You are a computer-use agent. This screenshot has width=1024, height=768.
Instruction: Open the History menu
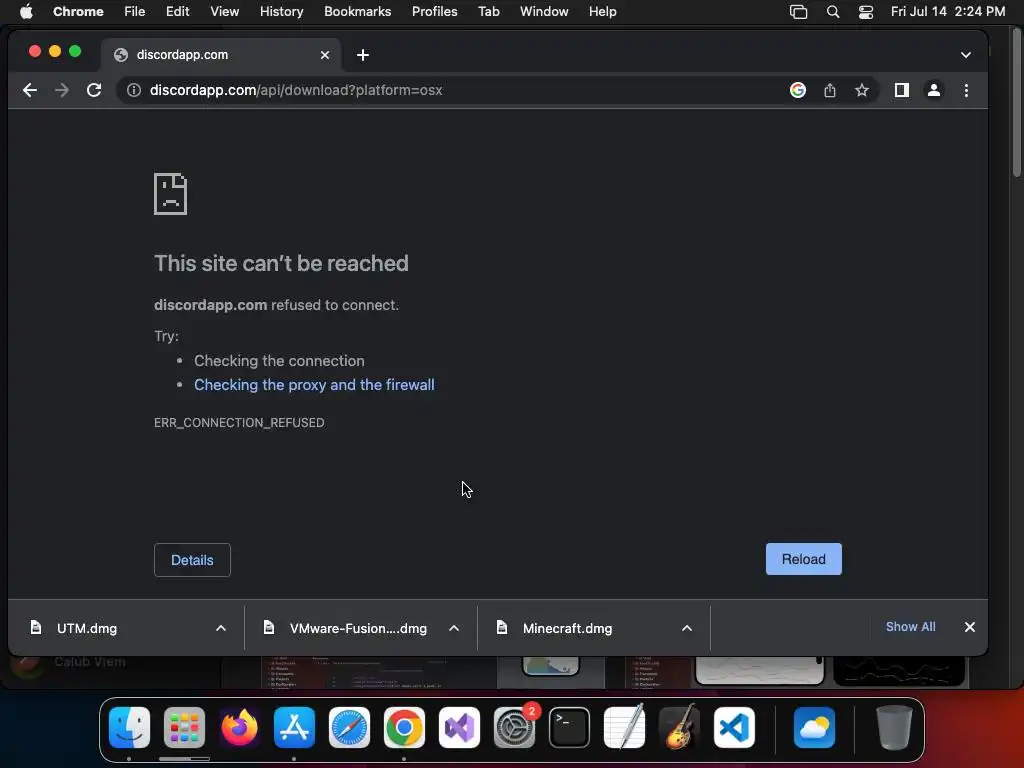click(281, 12)
